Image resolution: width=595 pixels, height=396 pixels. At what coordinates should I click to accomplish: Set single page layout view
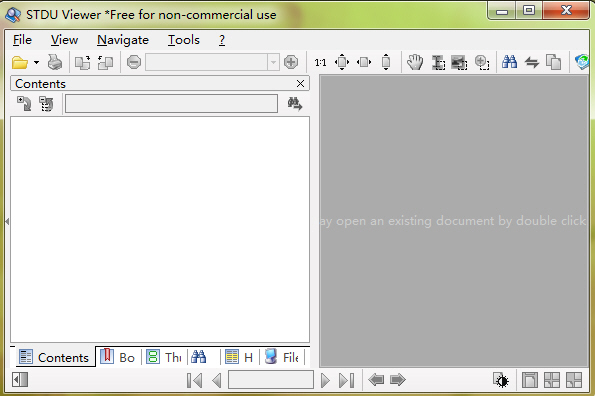tap(530, 380)
